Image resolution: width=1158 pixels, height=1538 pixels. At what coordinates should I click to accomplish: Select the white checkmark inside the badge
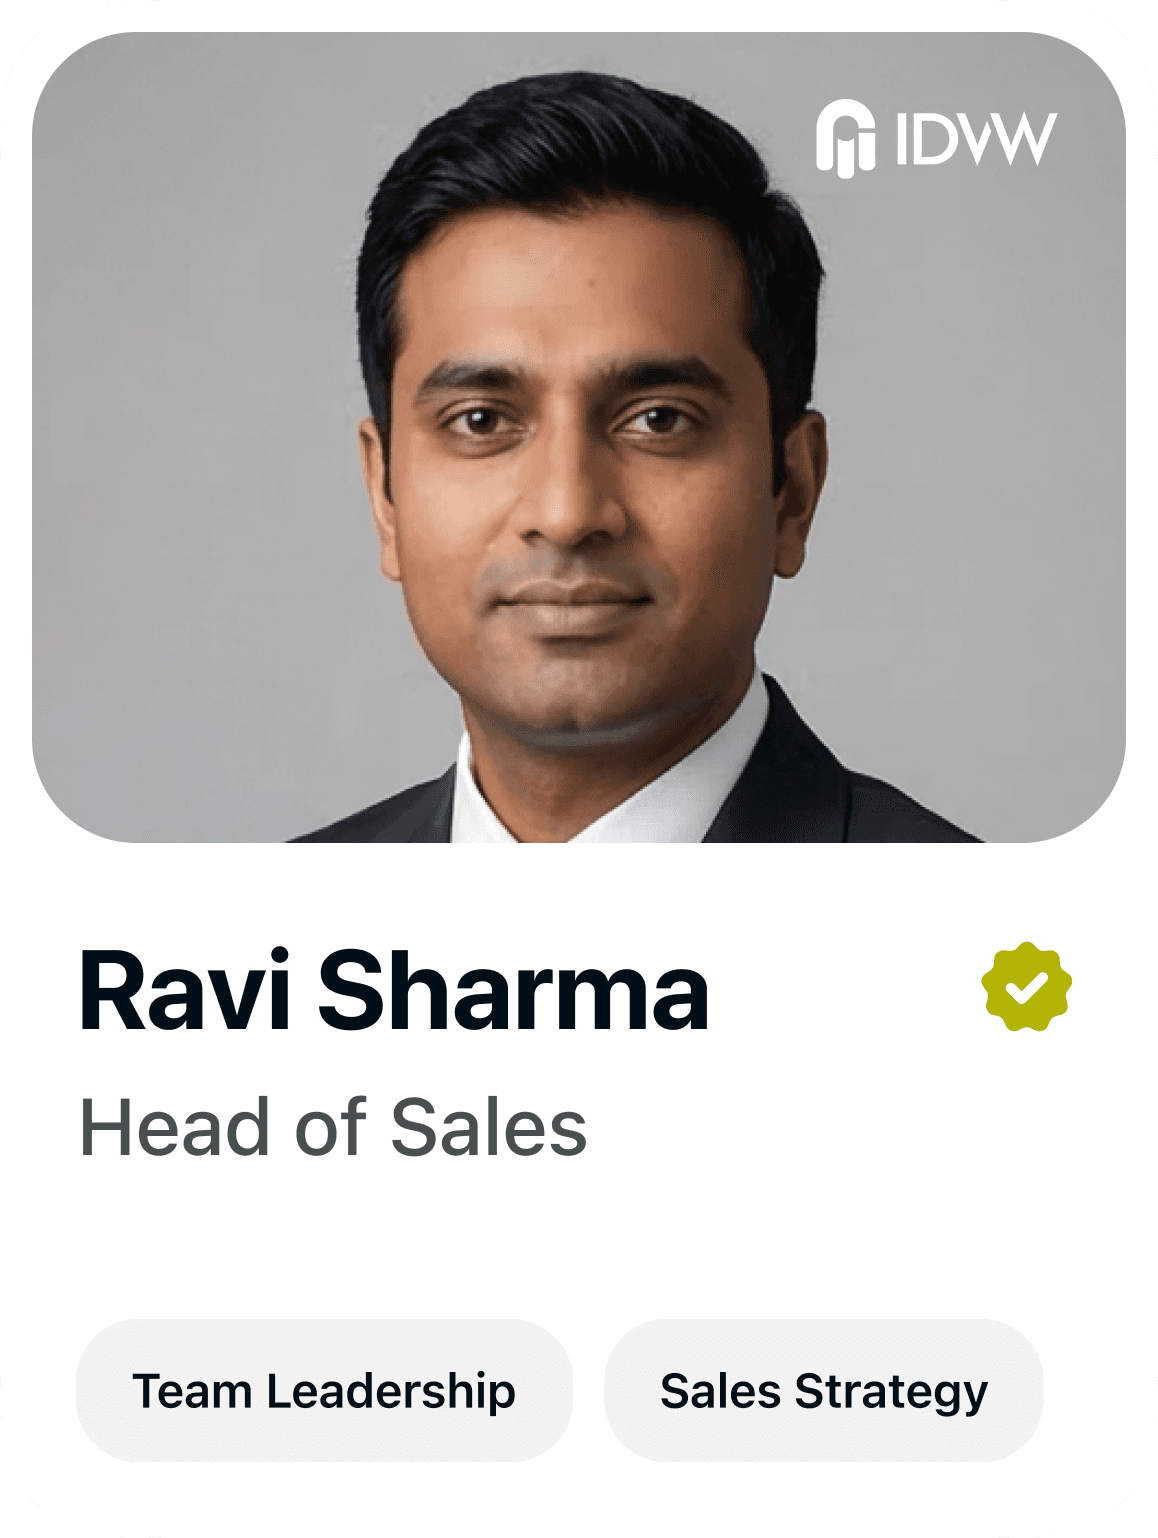coord(1026,988)
